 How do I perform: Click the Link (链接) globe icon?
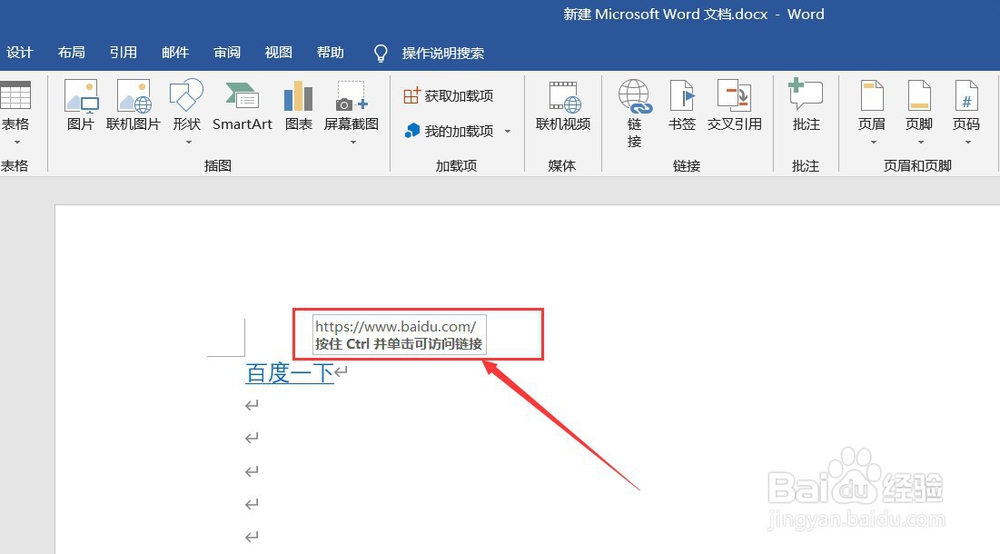[635, 97]
